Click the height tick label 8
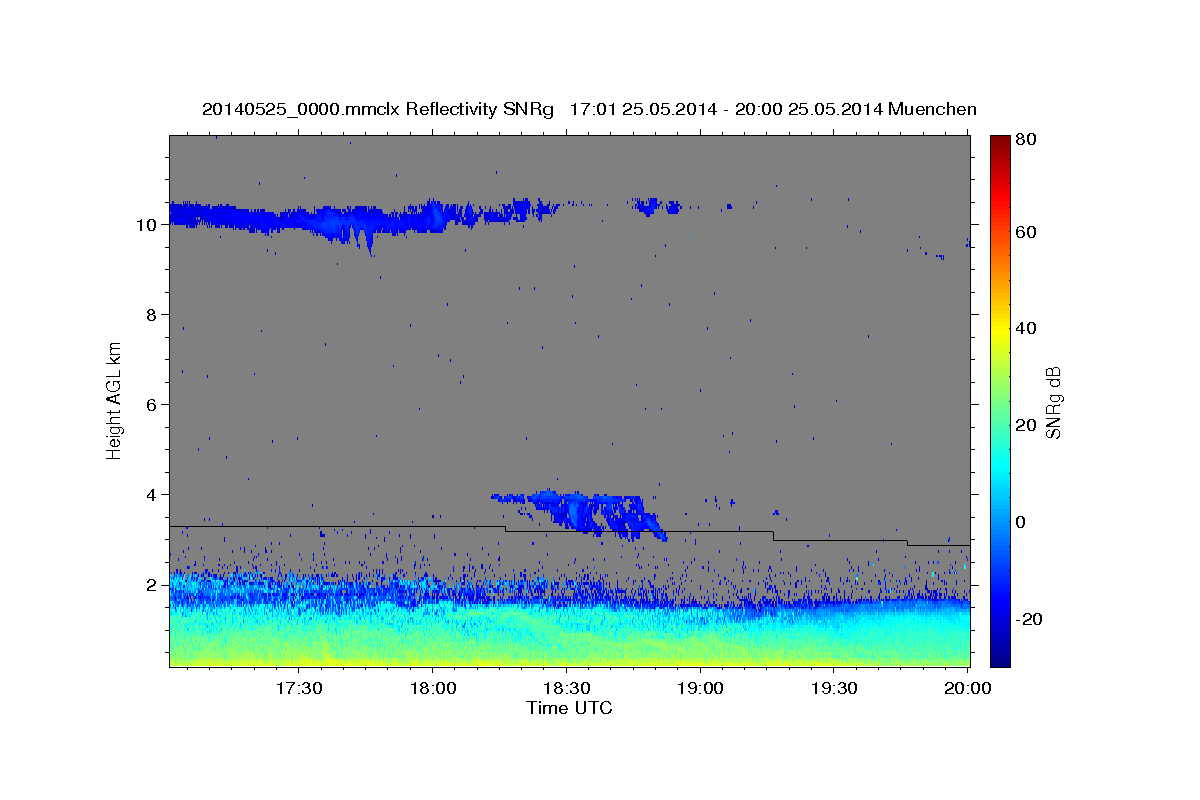 [152, 315]
